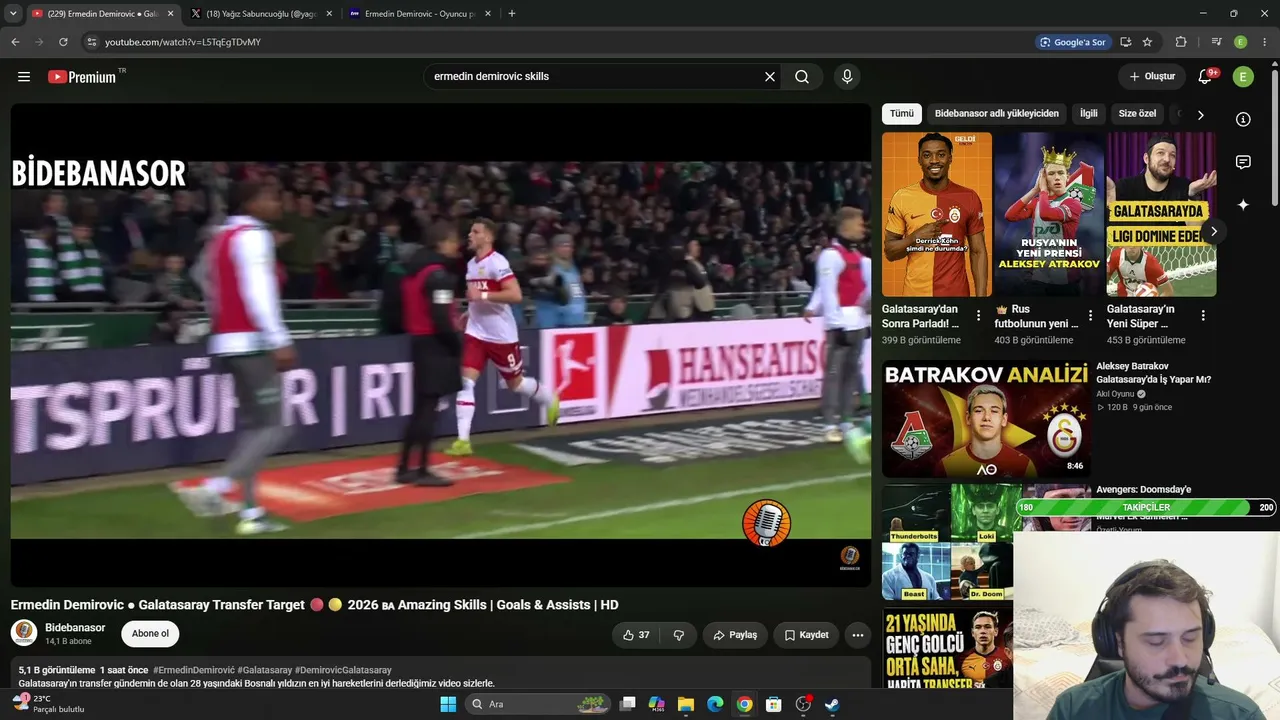This screenshot has width=1280, height=720.
Task: Open the weather widget on taskbar
Action: click(47, 704)
